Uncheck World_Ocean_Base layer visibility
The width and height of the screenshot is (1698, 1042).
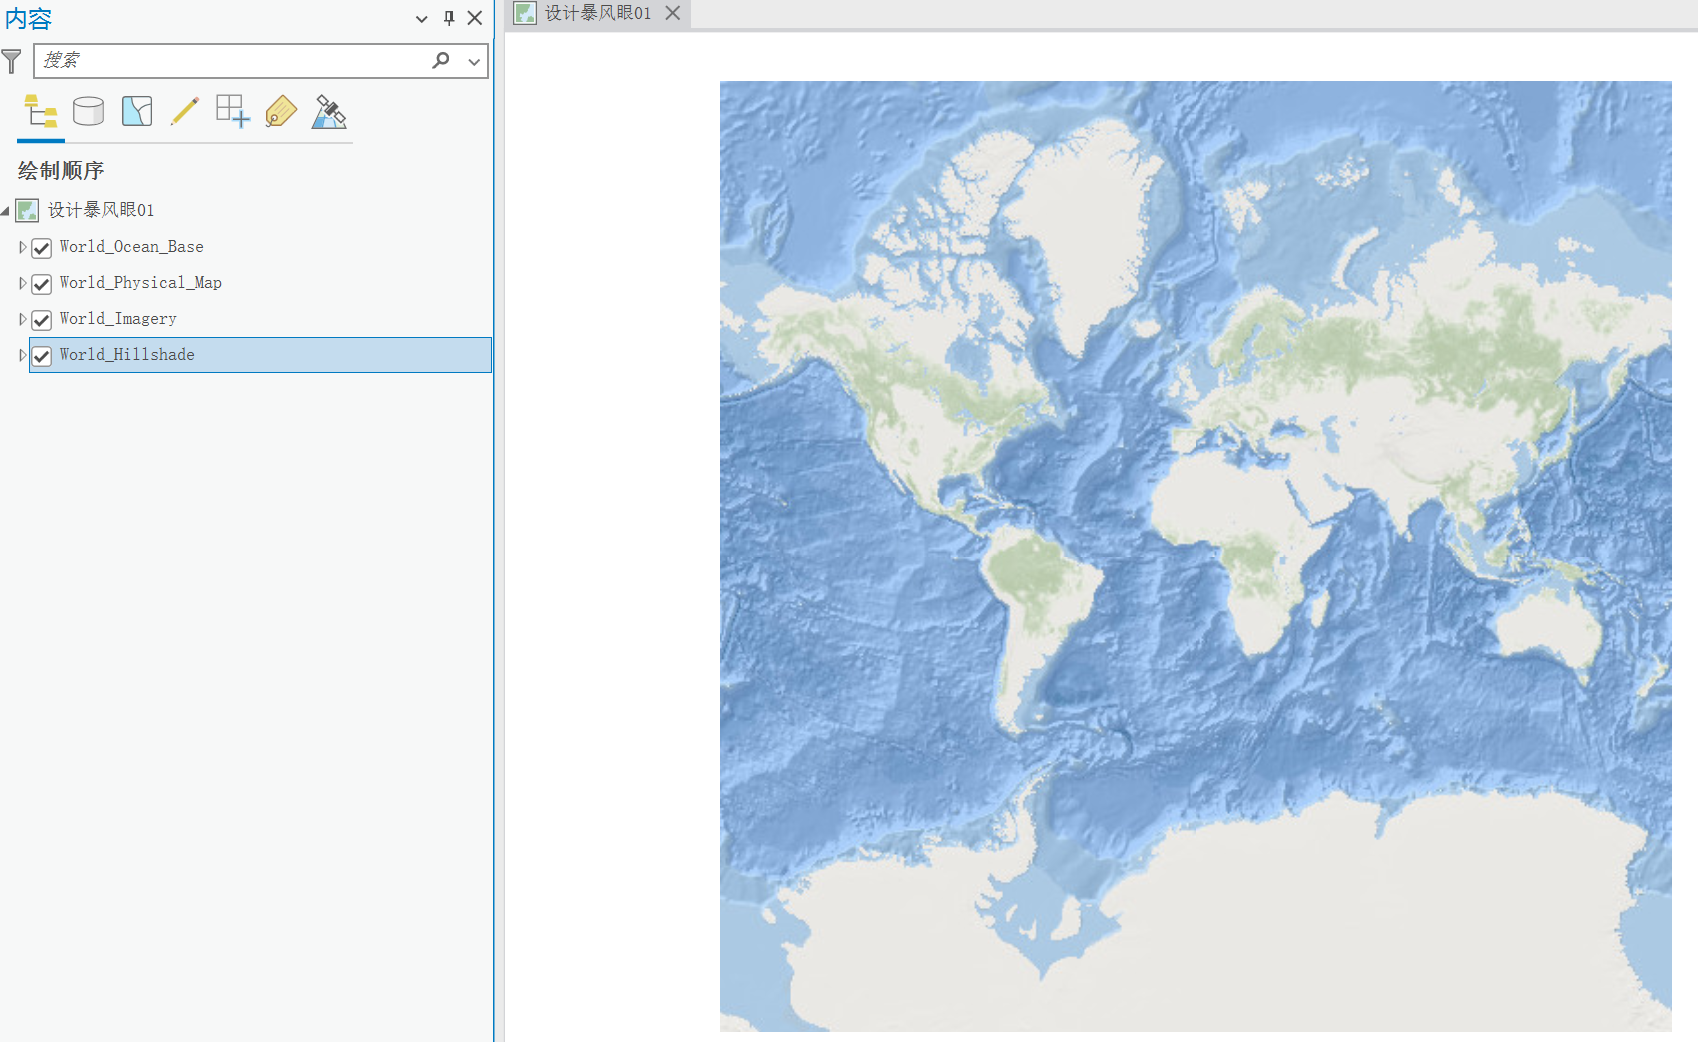click(42, 248)
